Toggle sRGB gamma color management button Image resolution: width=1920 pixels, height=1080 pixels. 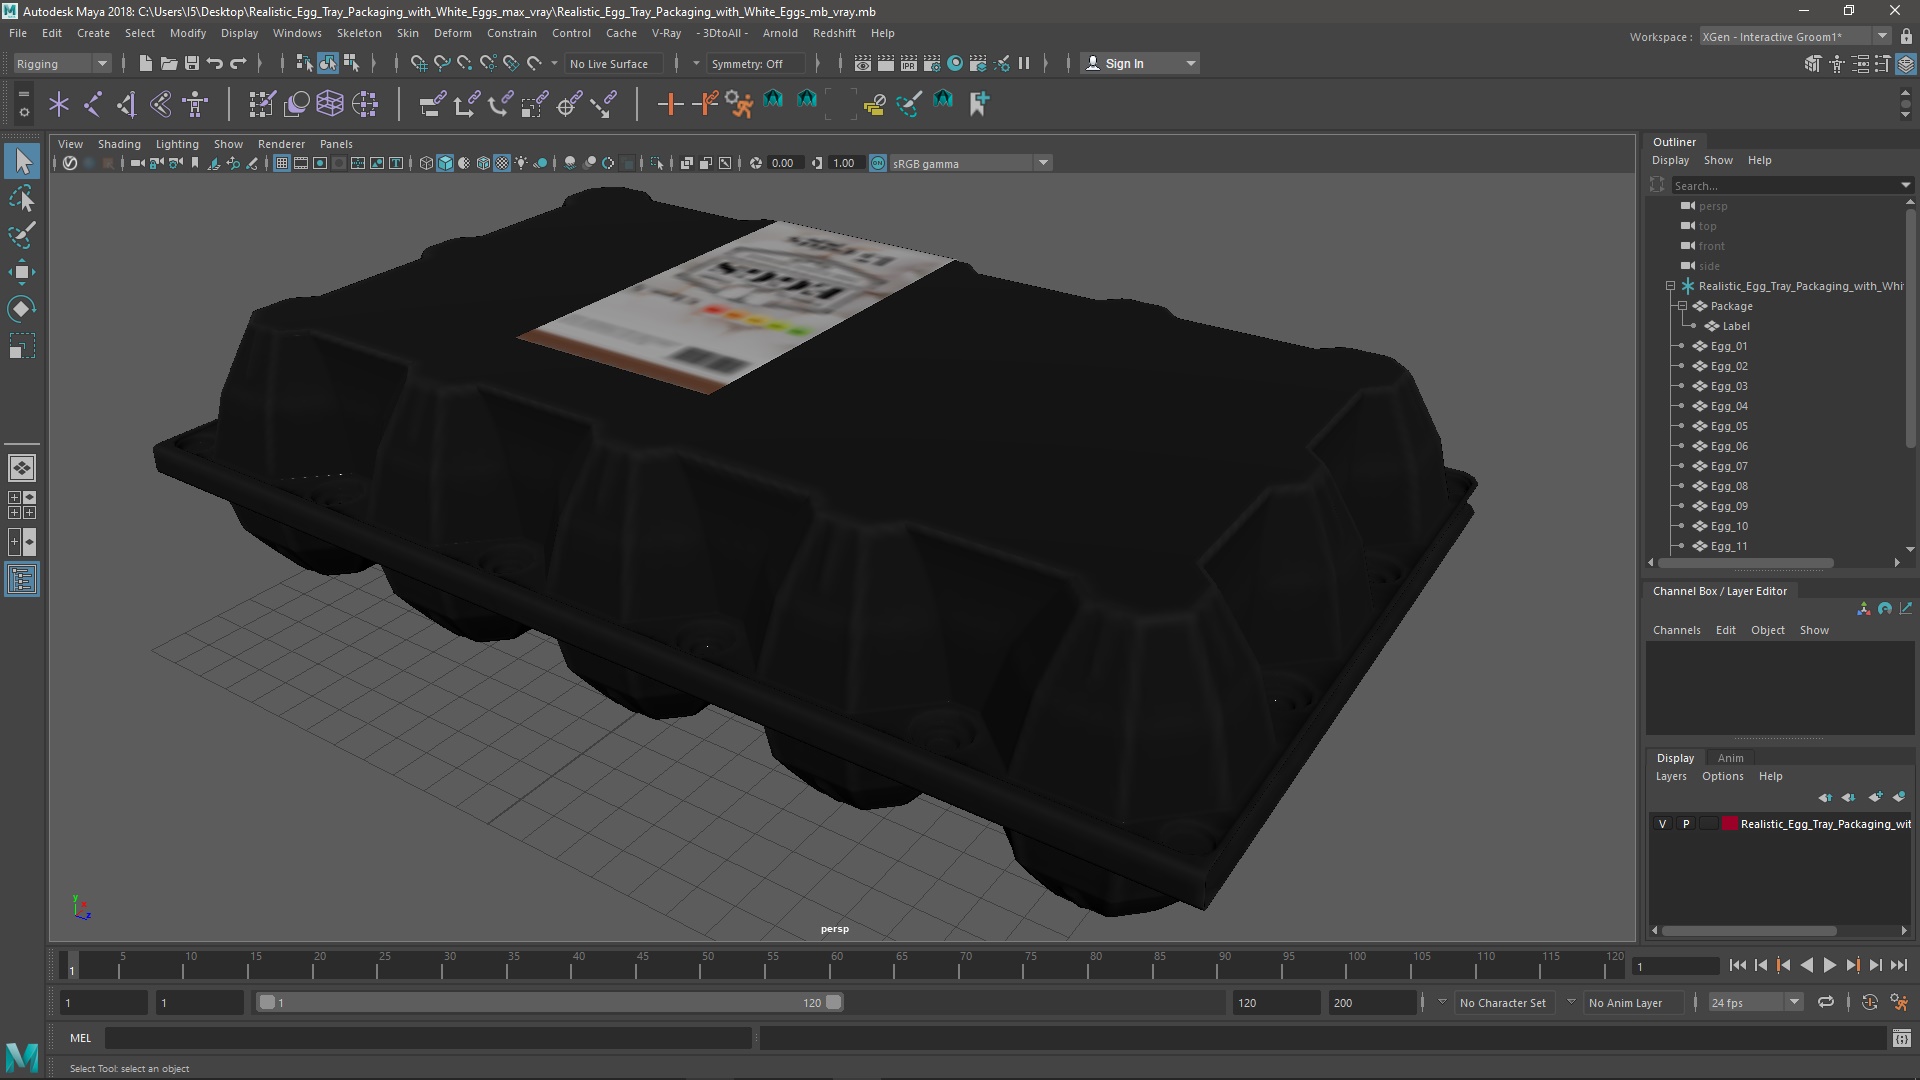click(878, 163)
